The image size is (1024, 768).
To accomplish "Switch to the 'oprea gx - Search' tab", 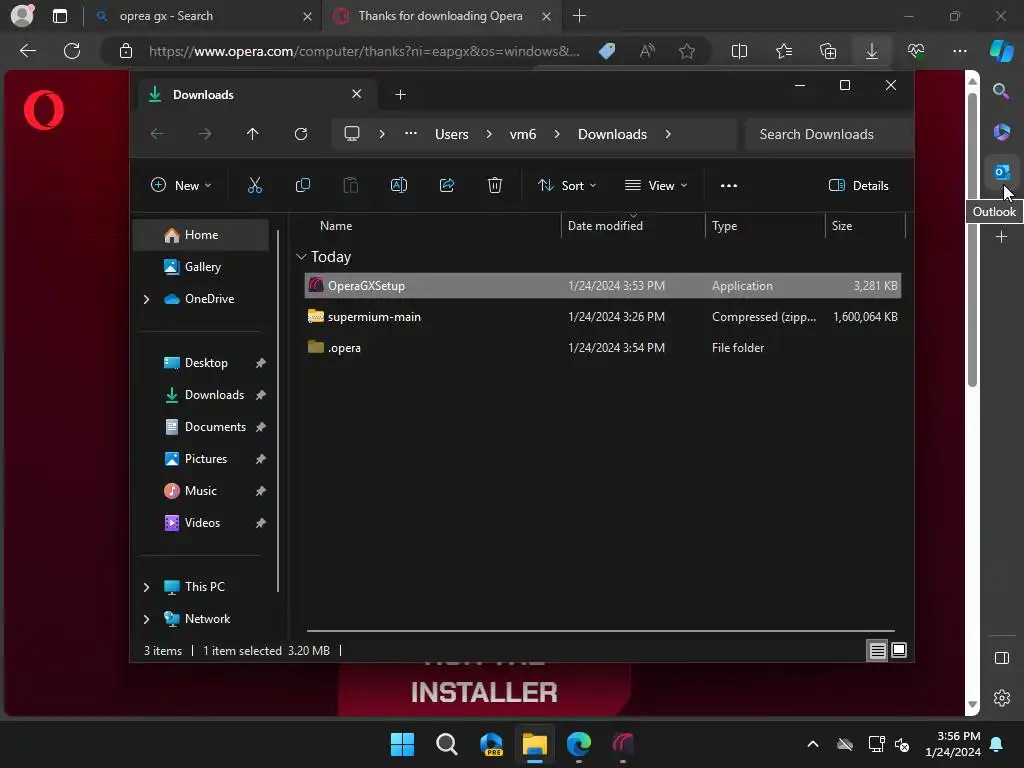I will click(x=202, y=16).
